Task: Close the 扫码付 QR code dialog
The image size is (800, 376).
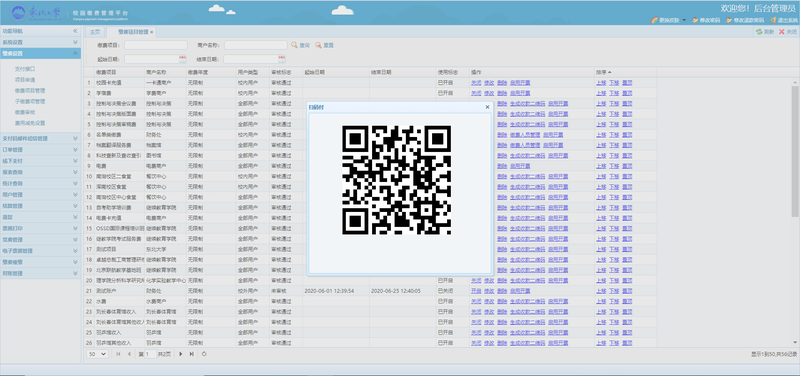Action: pos(487,107)
